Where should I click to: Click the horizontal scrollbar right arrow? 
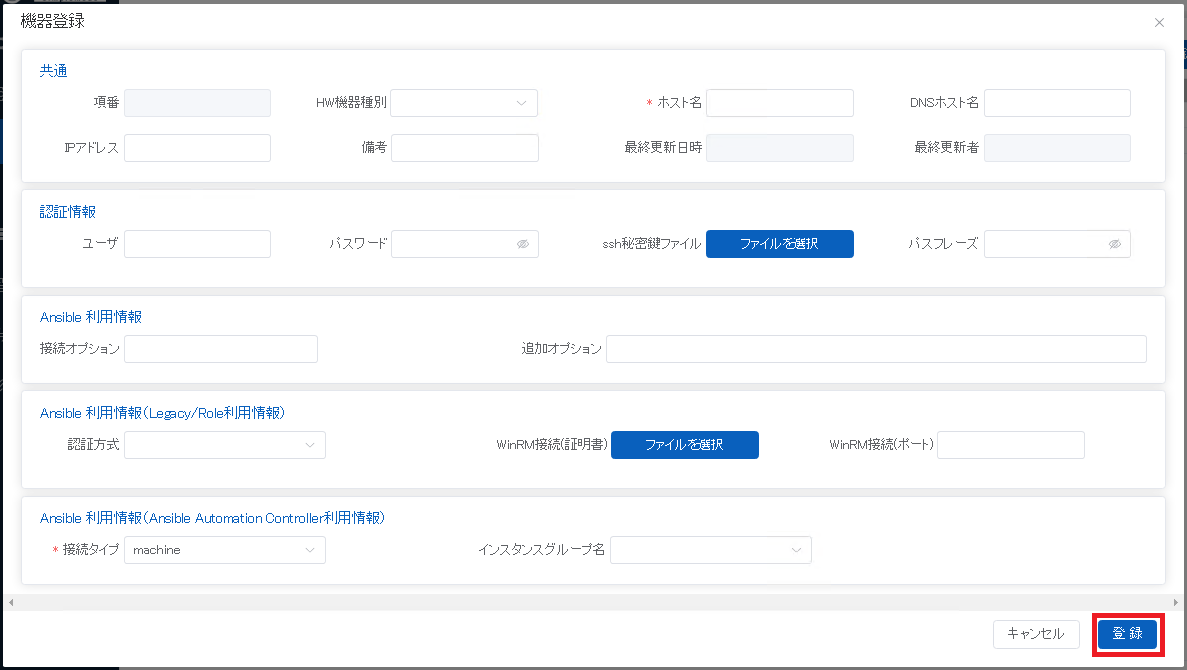coord(1176,602)
